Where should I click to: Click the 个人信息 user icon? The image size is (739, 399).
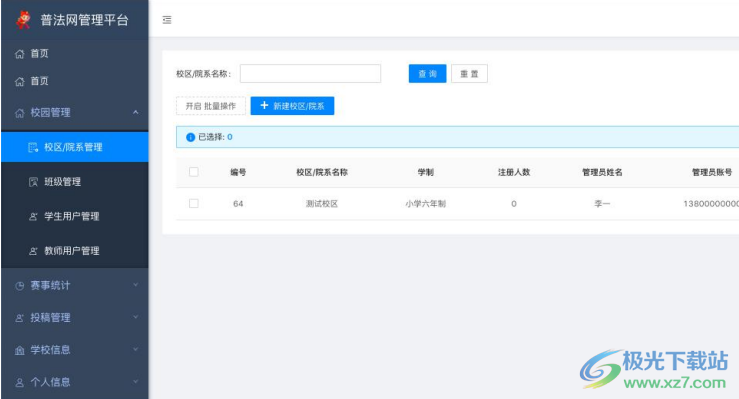(x=19, y=382)
